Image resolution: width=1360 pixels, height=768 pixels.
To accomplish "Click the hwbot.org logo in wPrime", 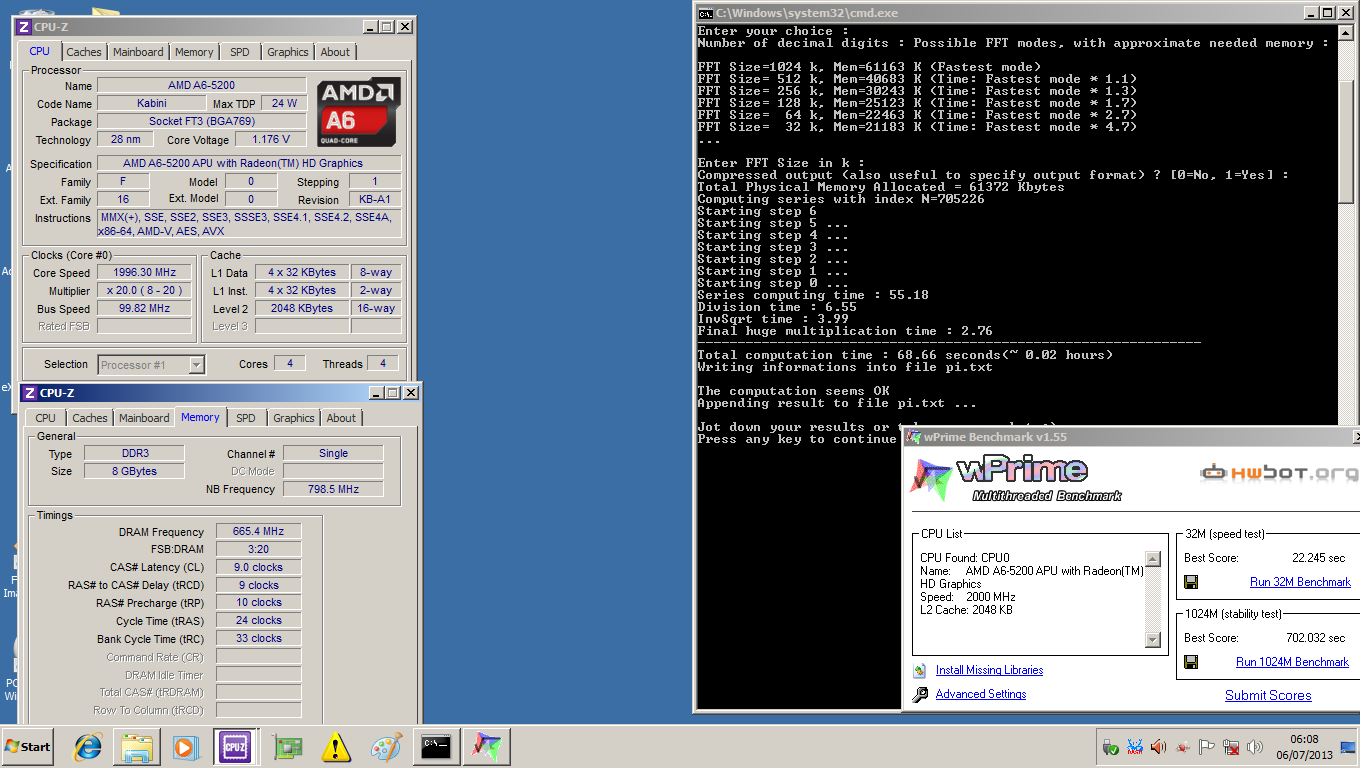I will pyautogui.click(x=1280, y=473).
